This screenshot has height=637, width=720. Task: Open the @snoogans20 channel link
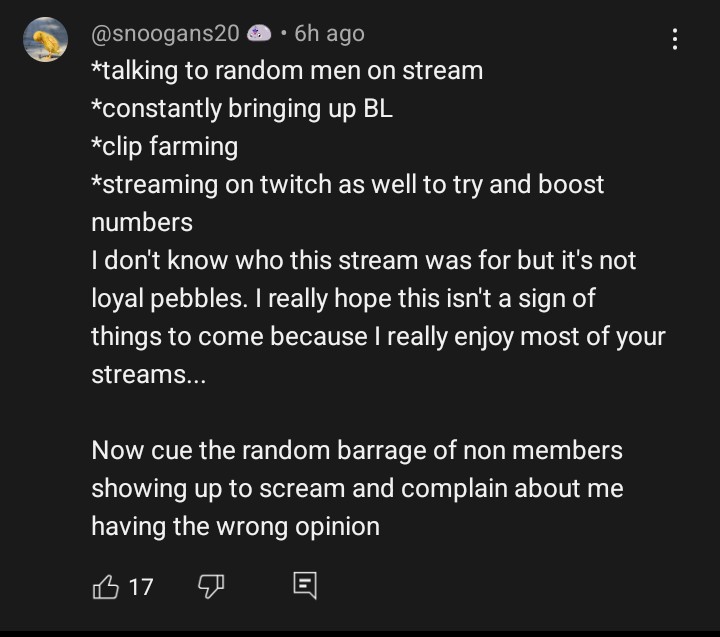click(x=165, y=34)
